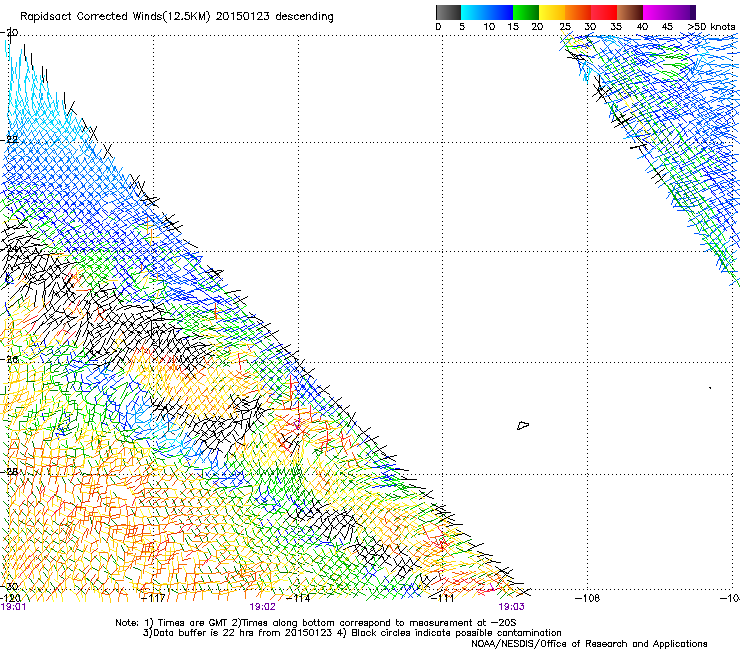Click the '-117' longitude axis label
The image size is (740, 650).
point(153,598)
